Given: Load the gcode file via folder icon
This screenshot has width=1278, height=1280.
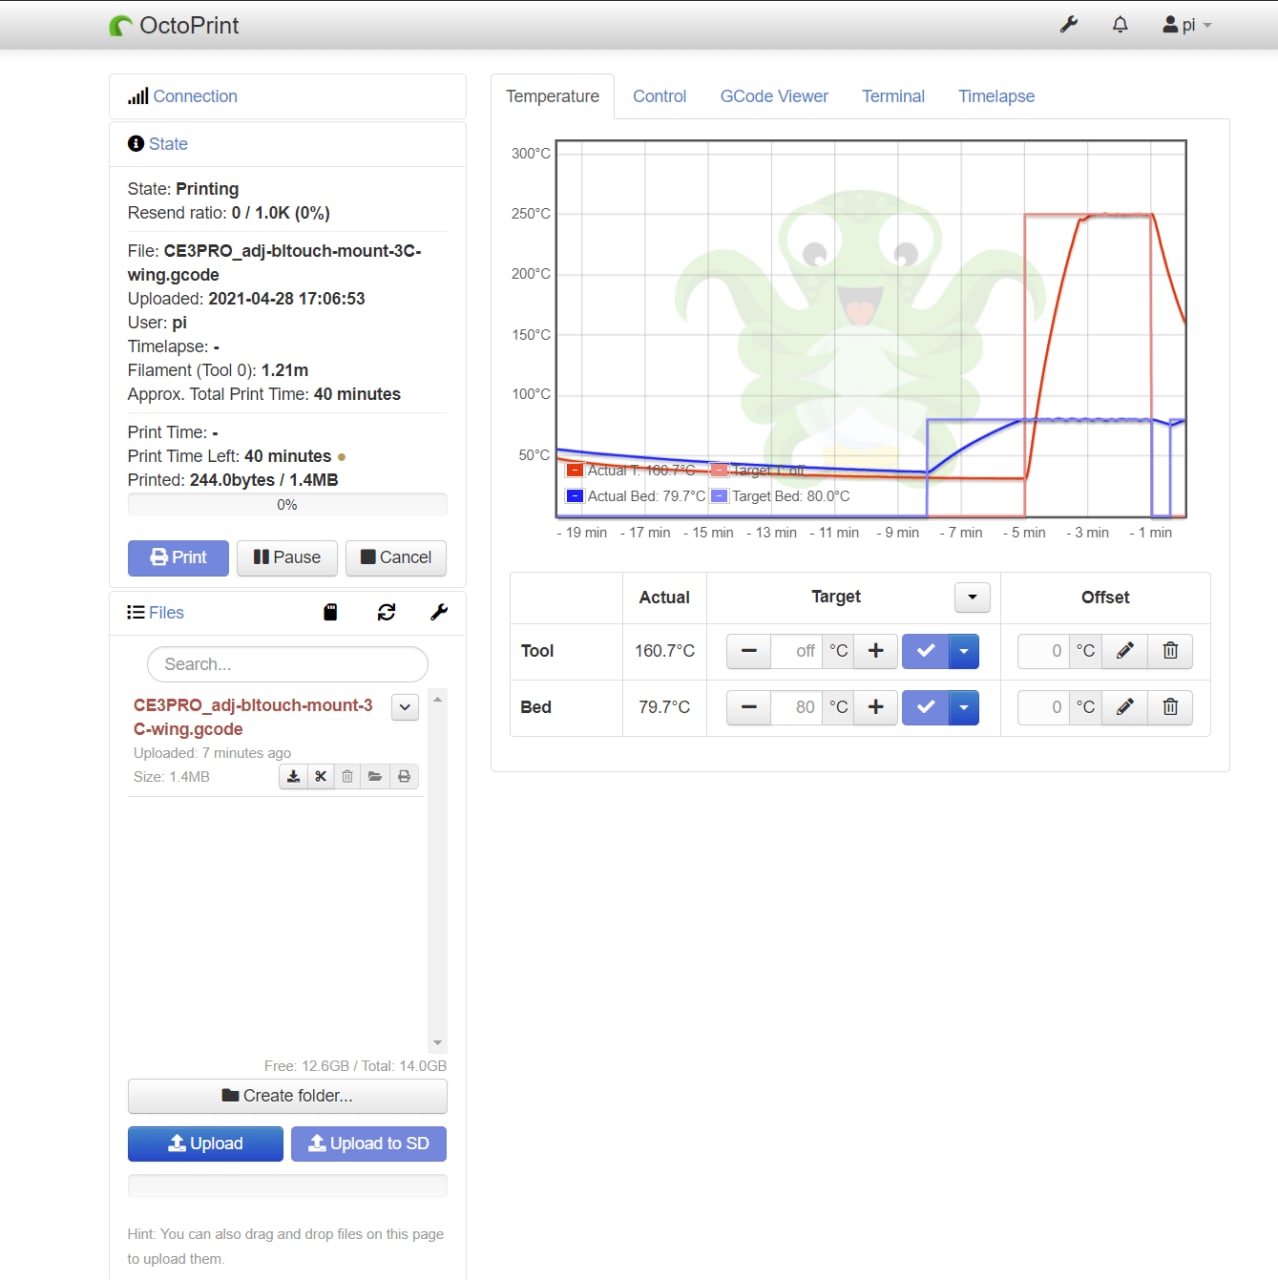Looking at the screenshot, I should click(x=375, y=776).
